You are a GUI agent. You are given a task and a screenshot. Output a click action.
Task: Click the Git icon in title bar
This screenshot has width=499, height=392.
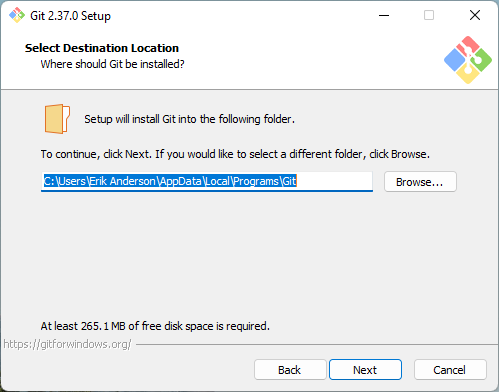(17, 15)
